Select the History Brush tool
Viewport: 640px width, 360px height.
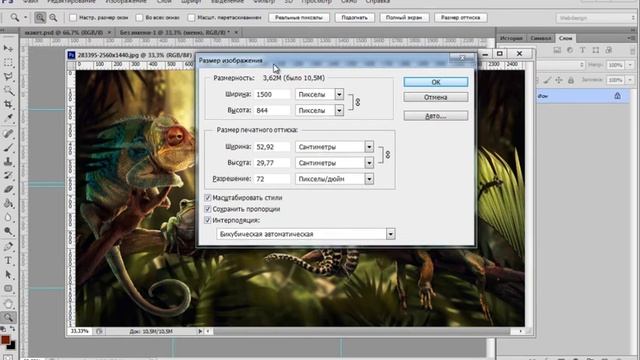point(8,175)
